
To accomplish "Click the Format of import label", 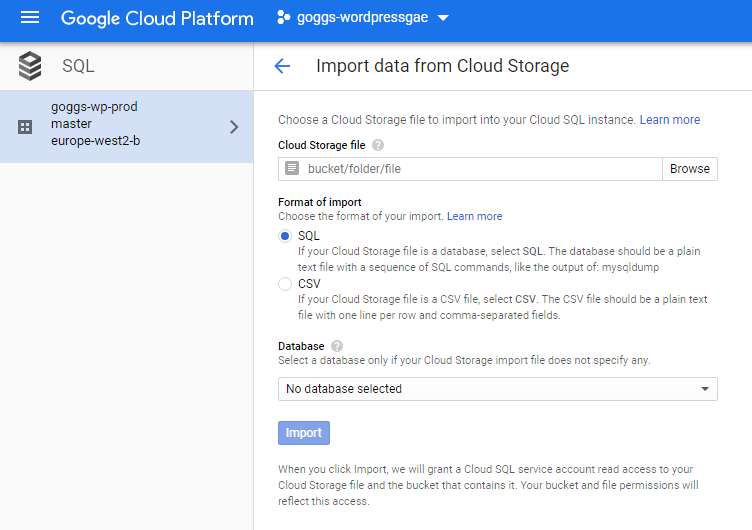I will coord(319,202).
